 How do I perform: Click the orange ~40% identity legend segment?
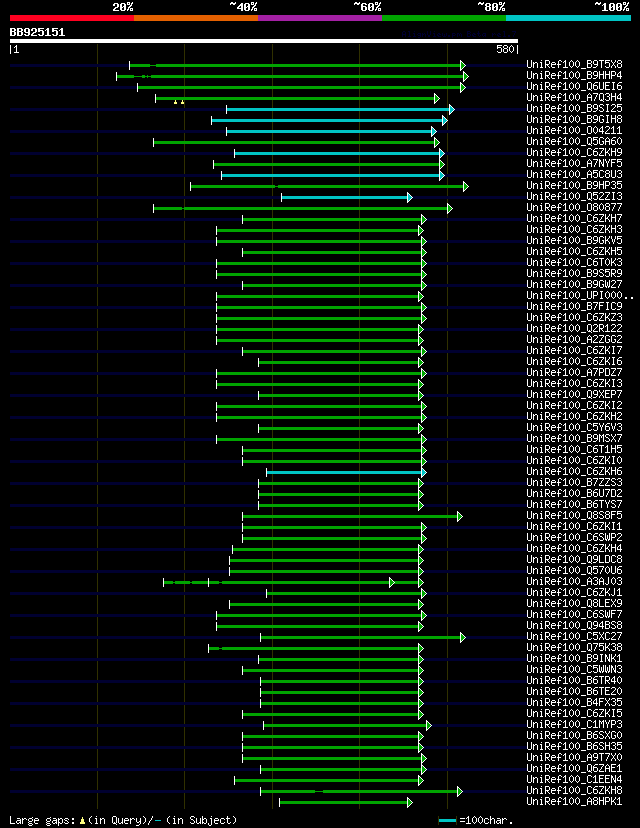(x=196, y=18)
